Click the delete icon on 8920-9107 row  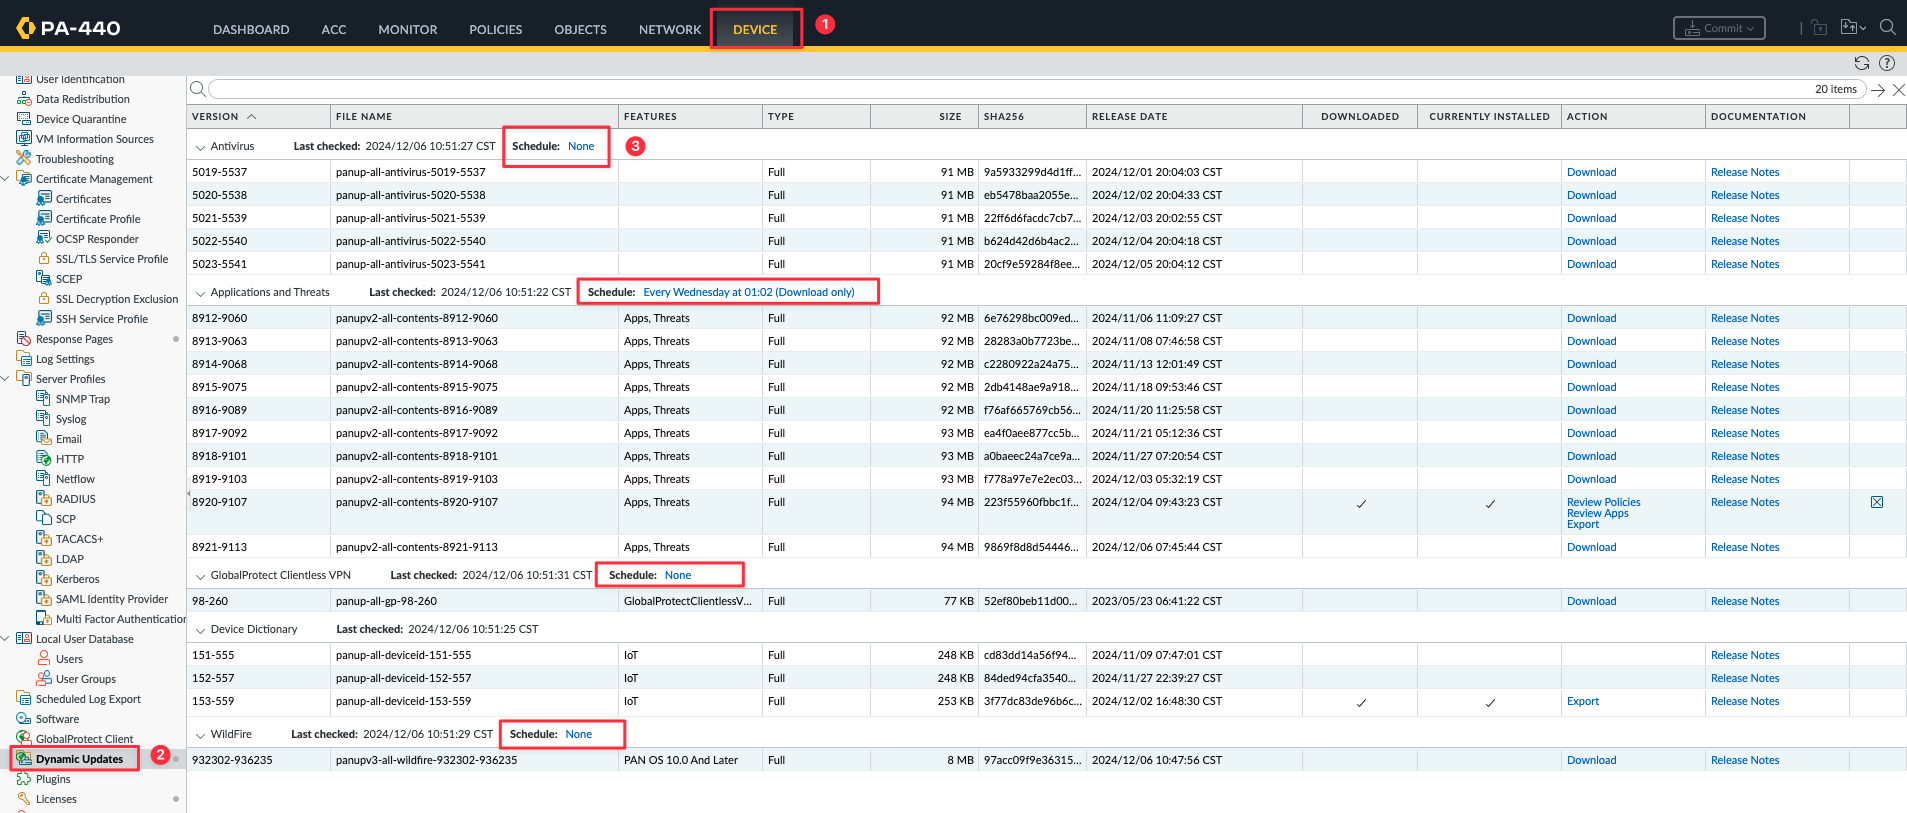pos(1877,502)
